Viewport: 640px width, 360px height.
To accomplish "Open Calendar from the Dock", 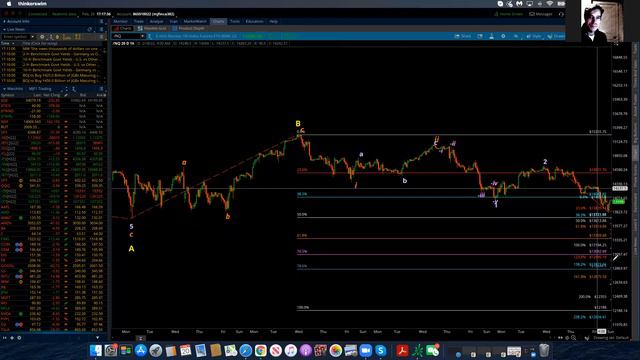I will (x=185, y=350).
